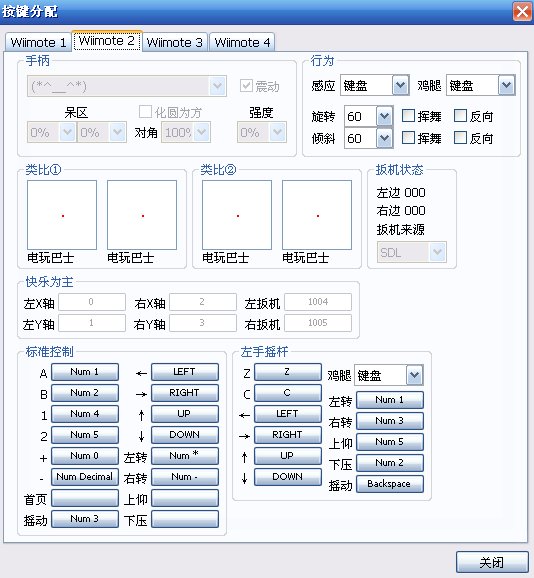Open the 手柄 device dropdown

click(x=127, y=86)
